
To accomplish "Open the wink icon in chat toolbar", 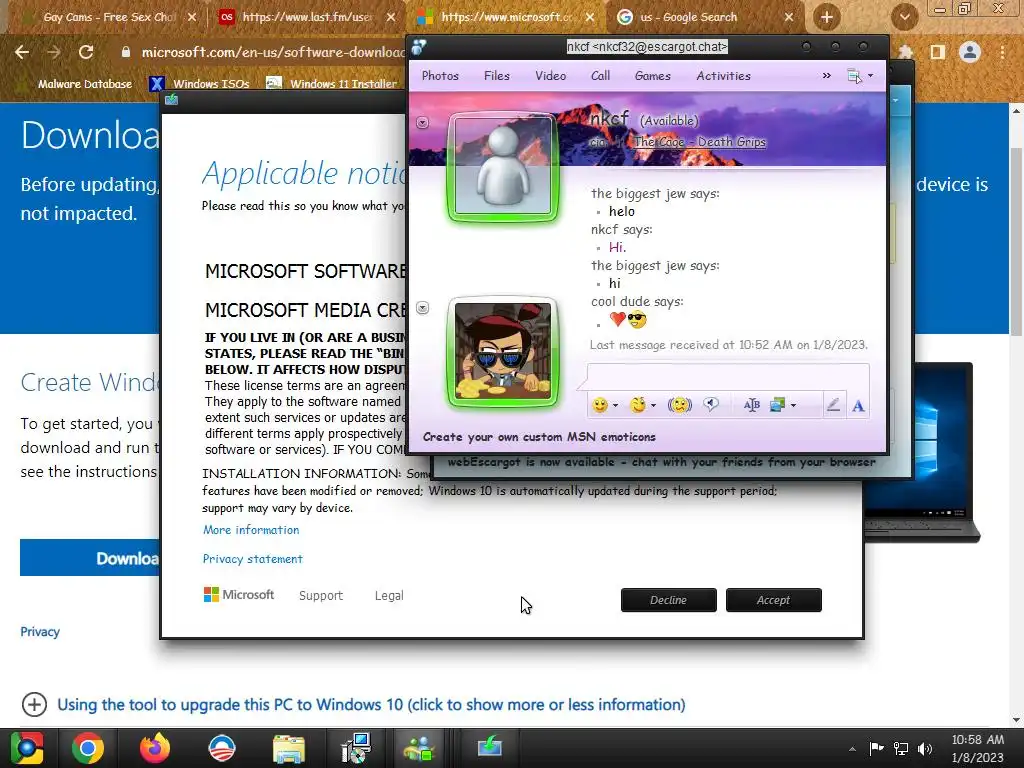I will click(637, 405).
